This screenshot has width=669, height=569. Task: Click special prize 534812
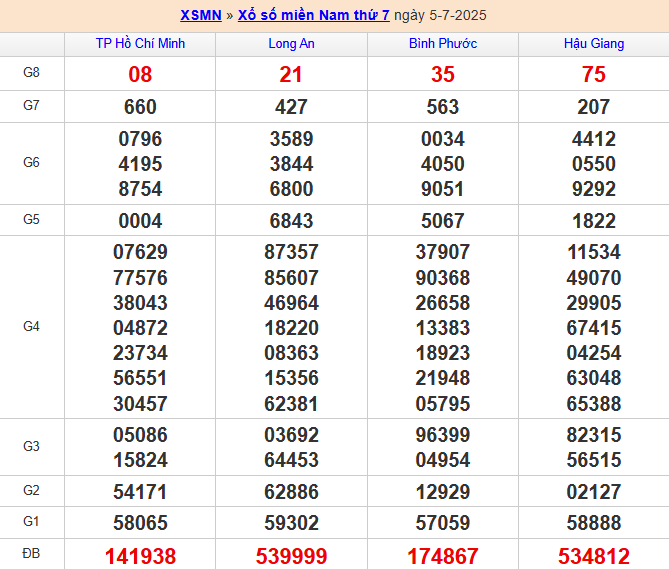[x=594, y=557]
